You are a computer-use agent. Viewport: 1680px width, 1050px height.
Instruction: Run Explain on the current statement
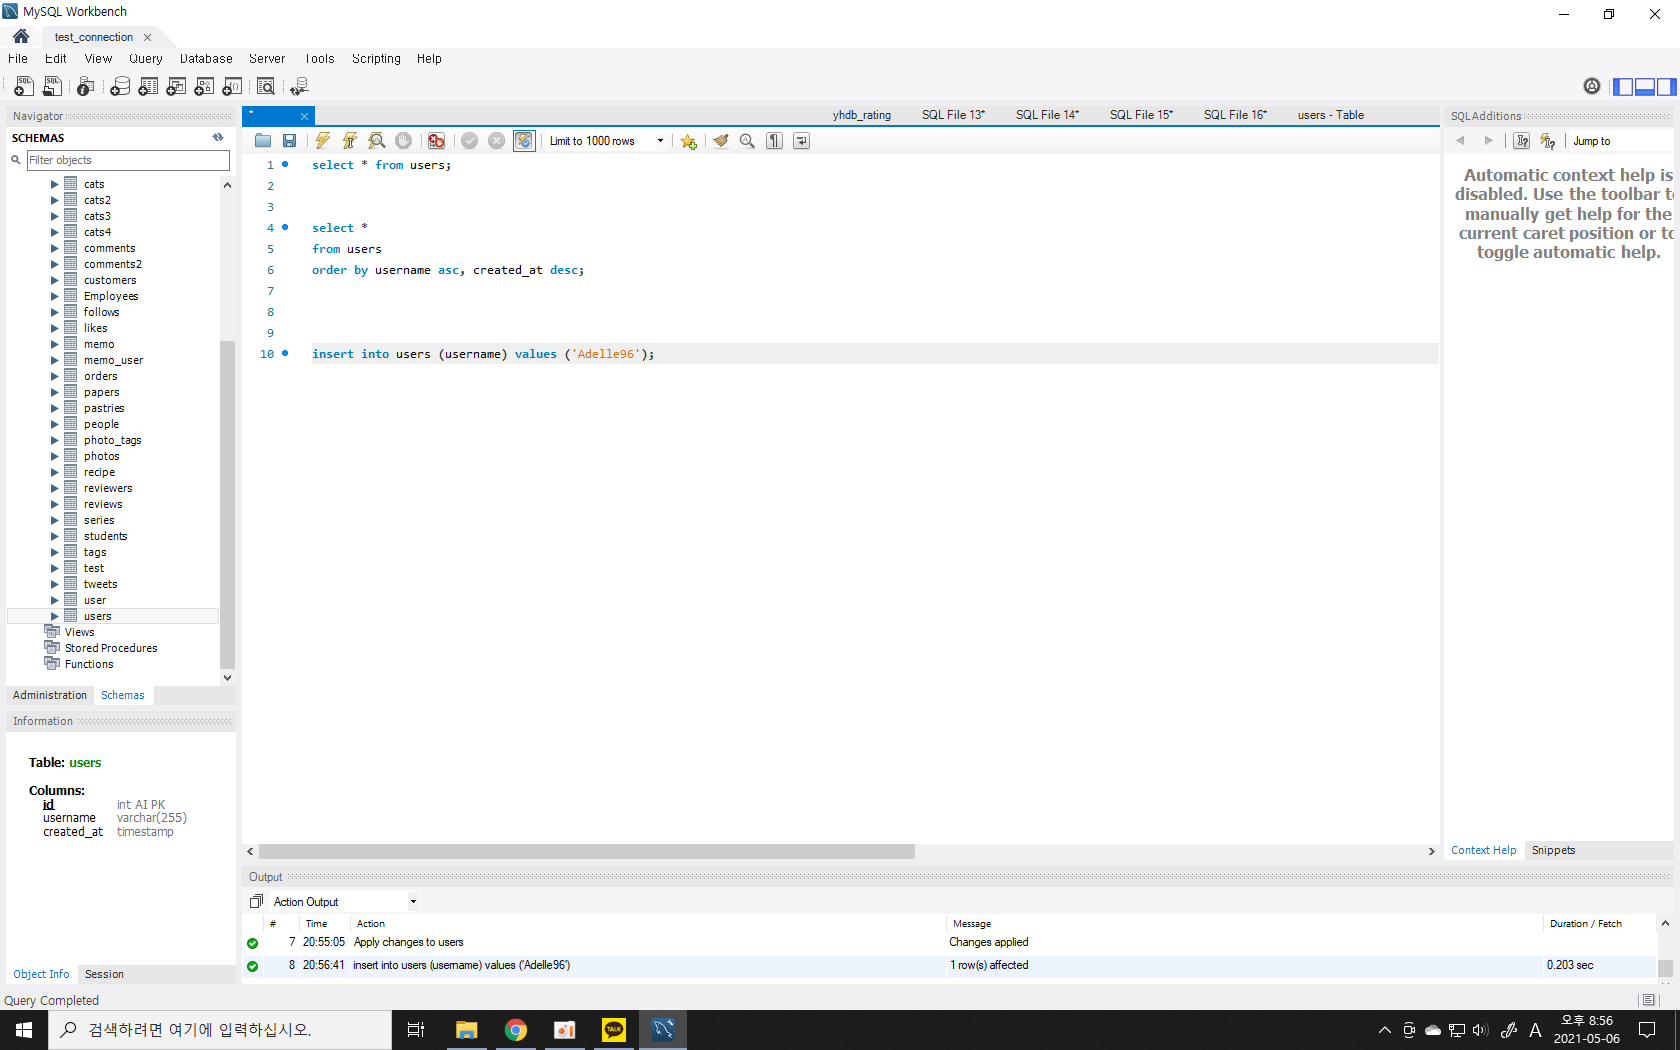[x=377, y=141]
